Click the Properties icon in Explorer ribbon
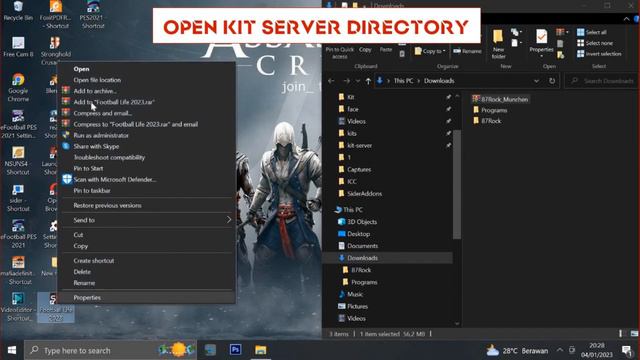 point(541,42)
